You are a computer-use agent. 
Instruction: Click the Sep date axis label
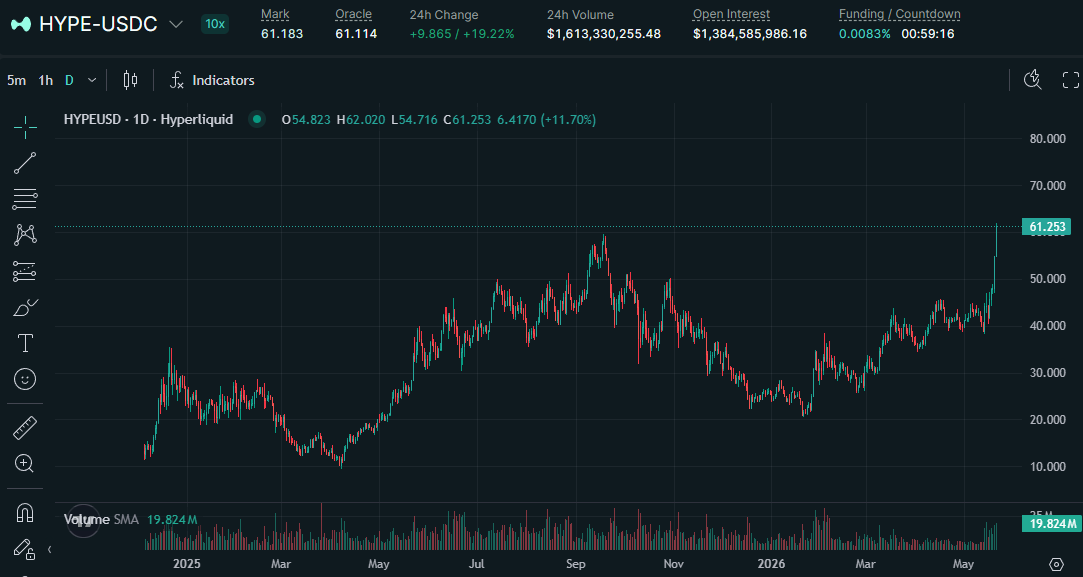[575, 564]
